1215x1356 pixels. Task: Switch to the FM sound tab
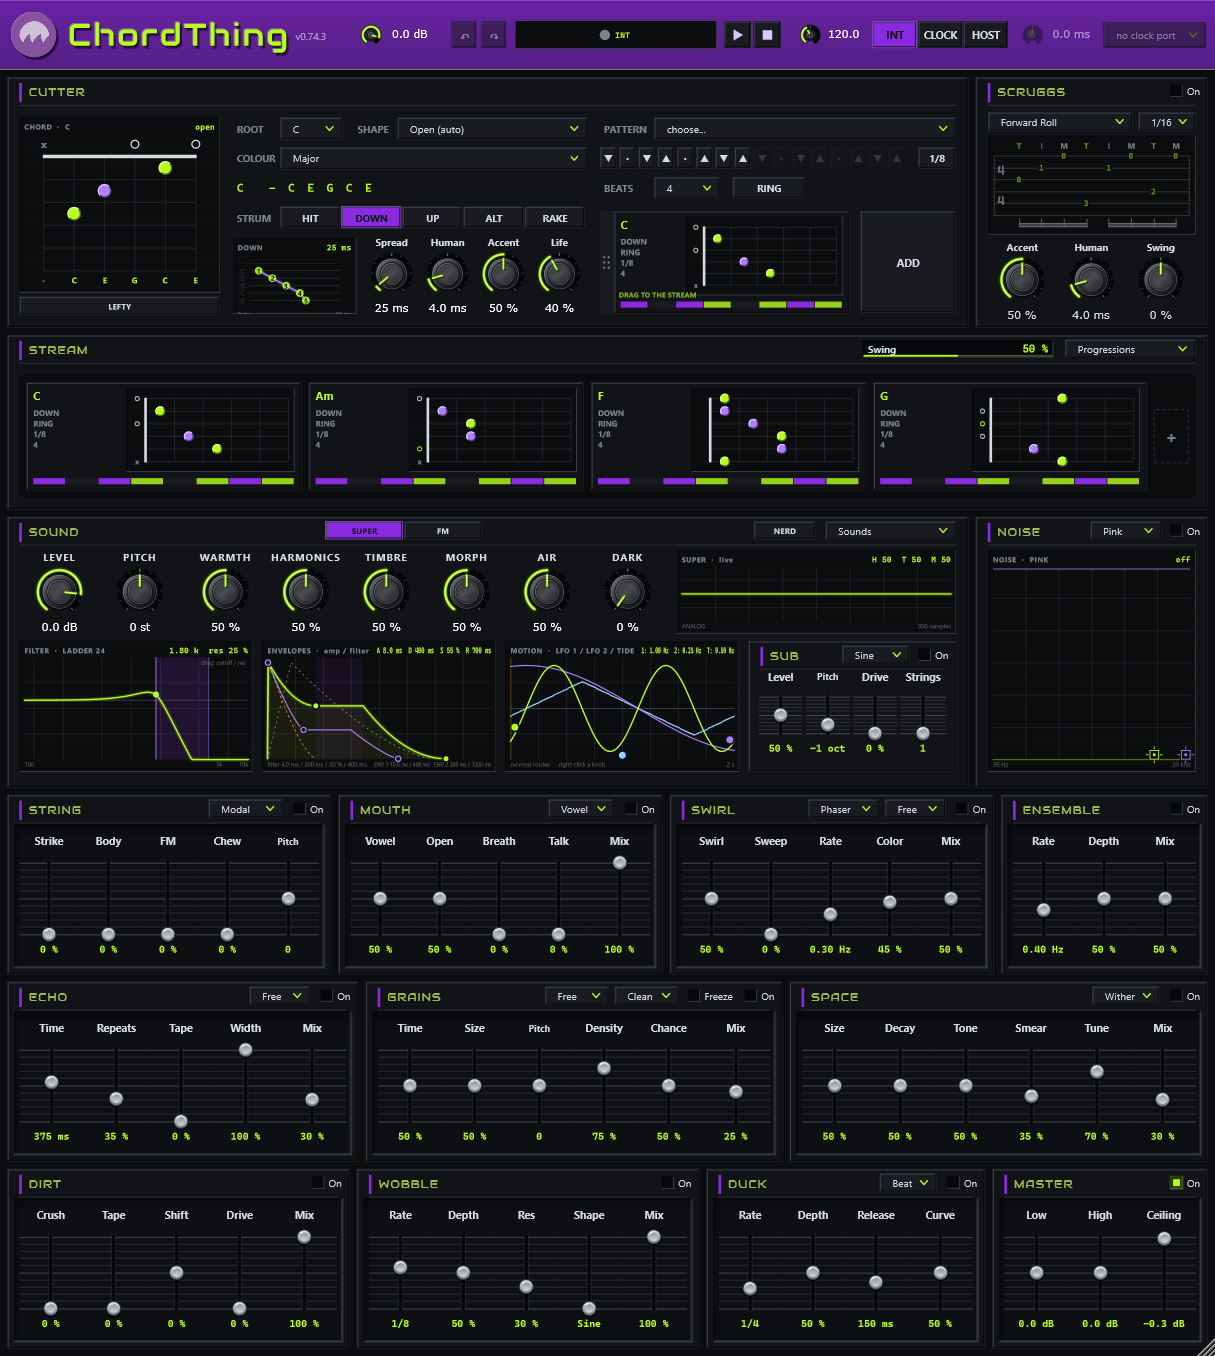coord(442,531)
